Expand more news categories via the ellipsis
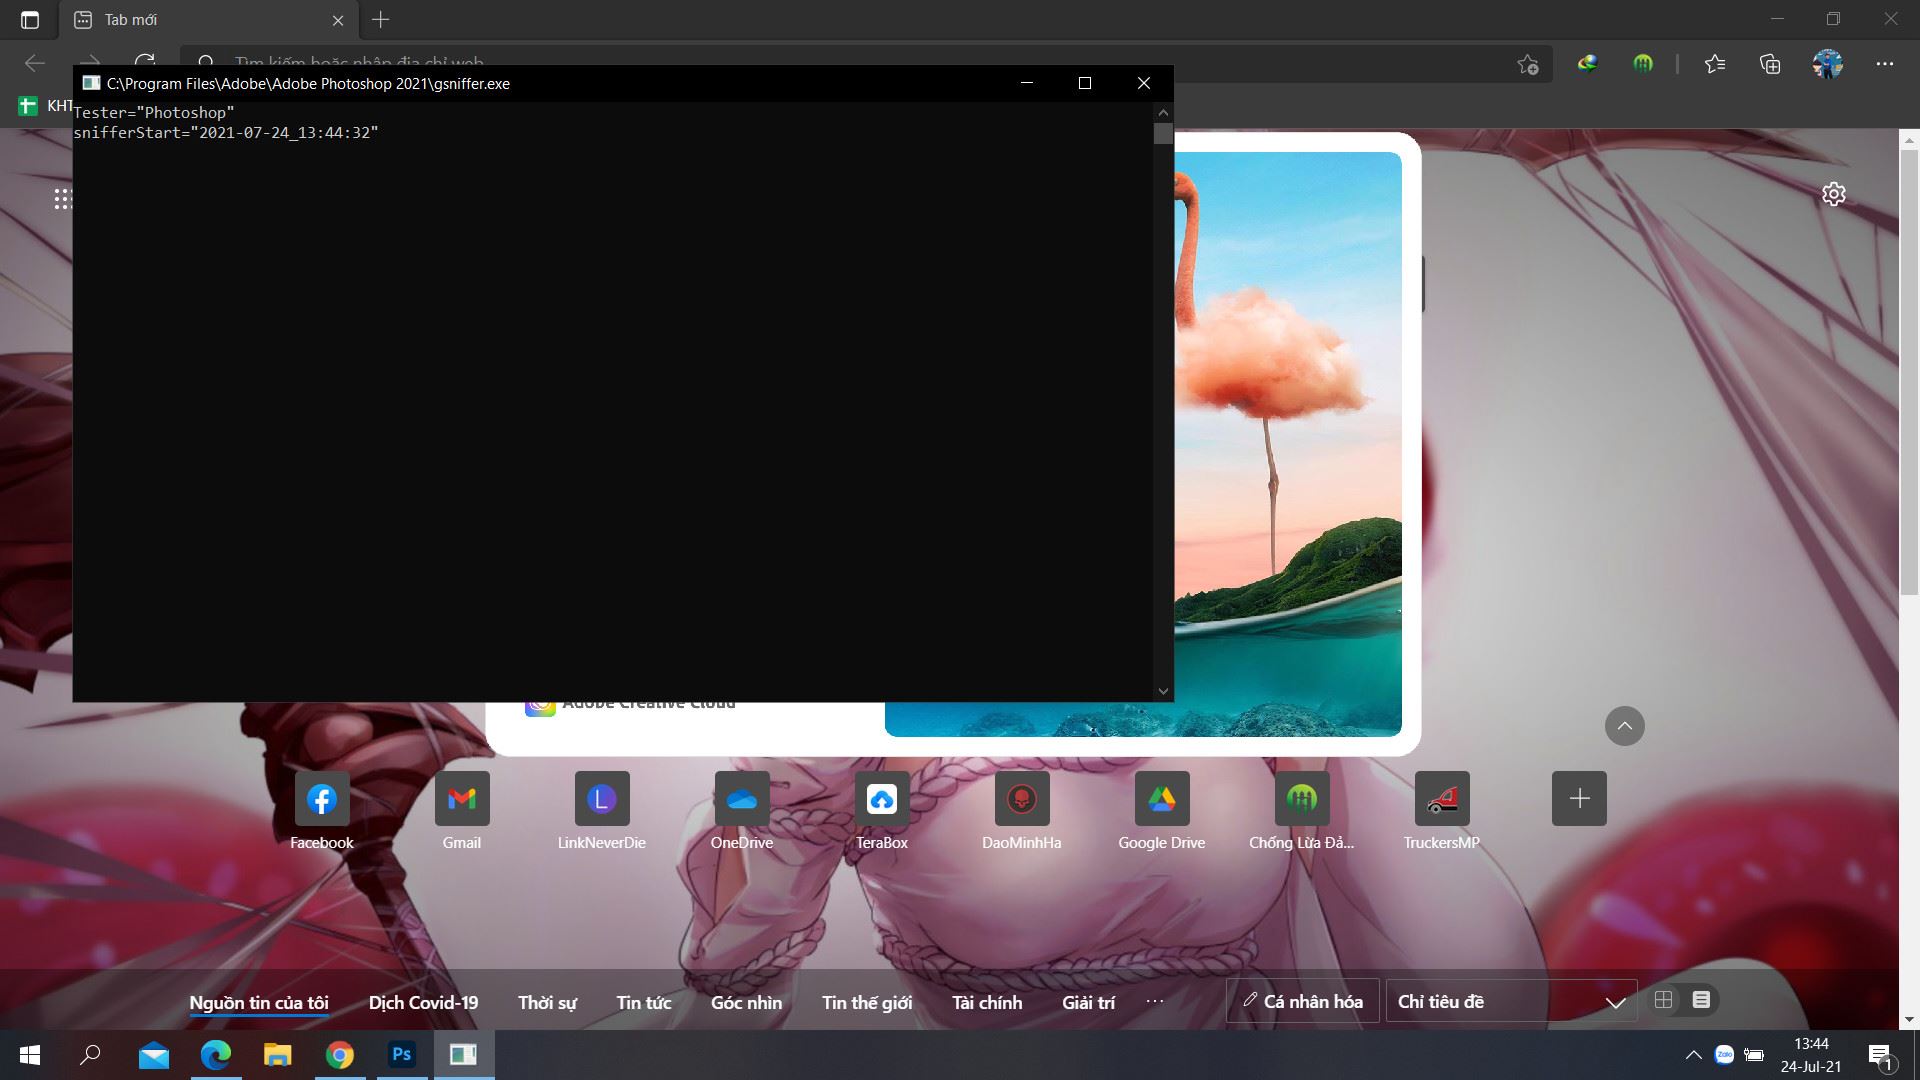This screenshot has height=1080, width=1920. [x=1155, y=1002]
